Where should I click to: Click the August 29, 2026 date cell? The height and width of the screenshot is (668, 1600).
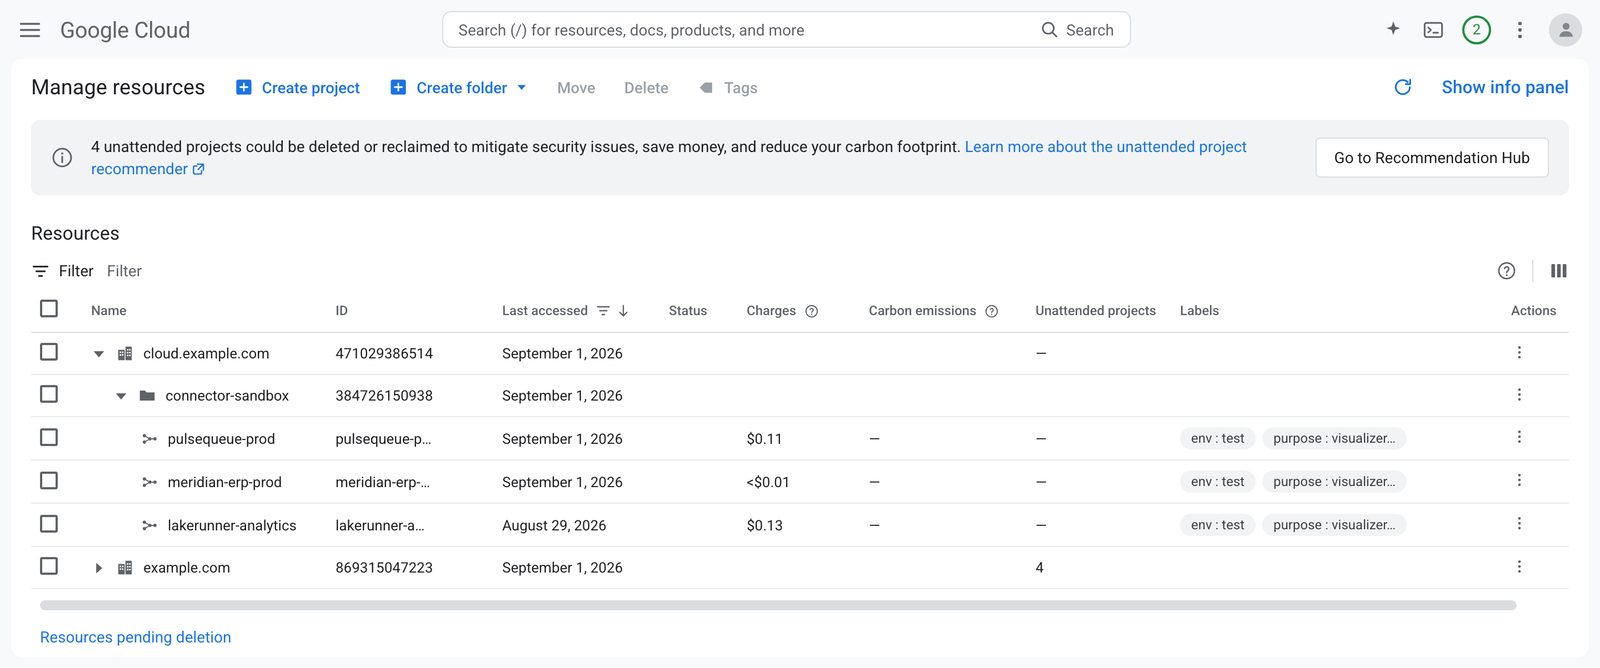[x=554, y=525]
